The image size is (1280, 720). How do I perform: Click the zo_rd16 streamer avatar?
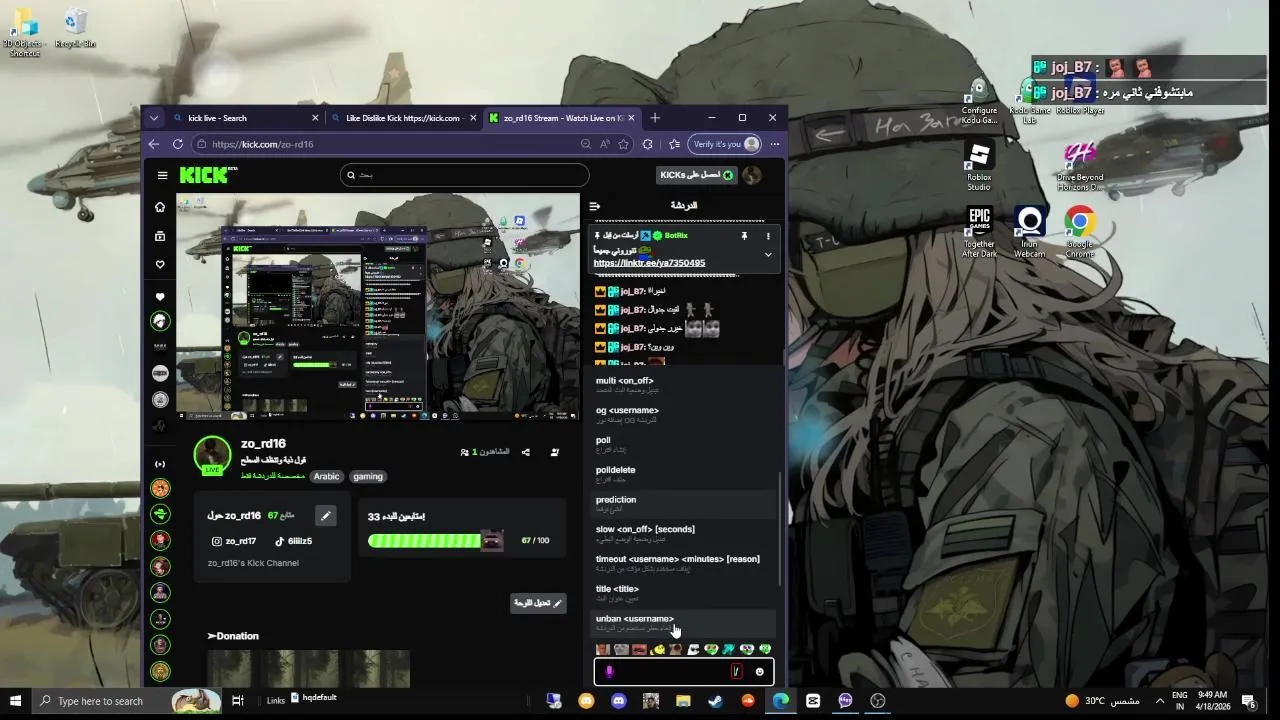[x=212, y=455]
